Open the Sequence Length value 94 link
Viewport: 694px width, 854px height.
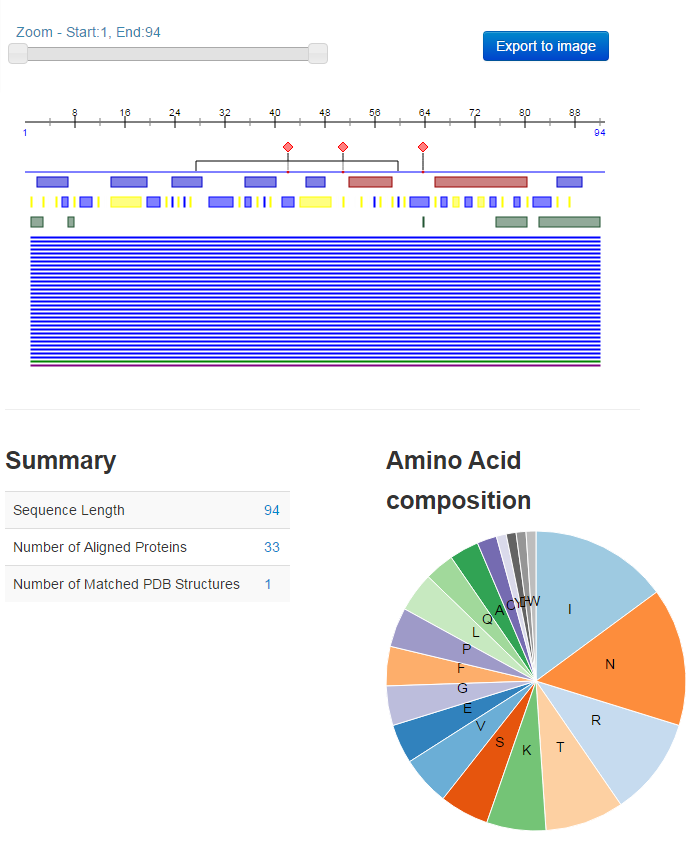pos(271,510)
